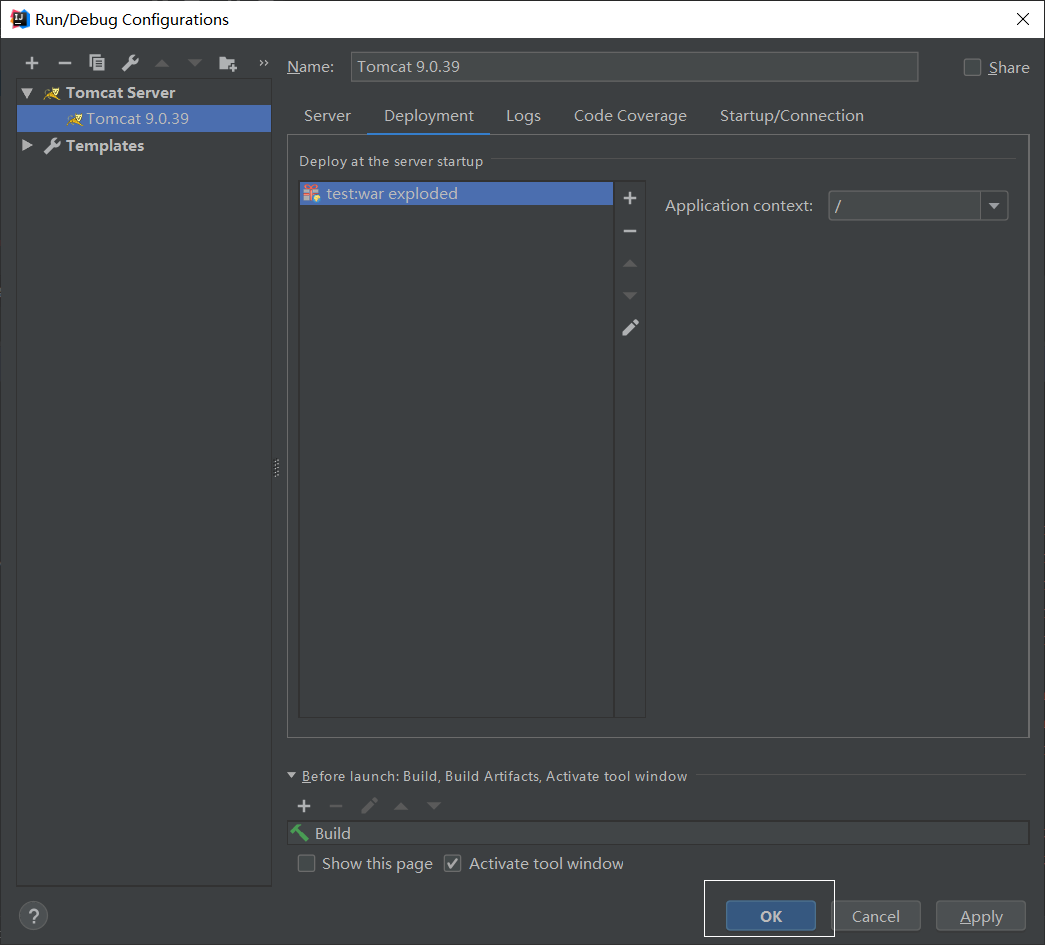
Task: Confirm with the OK button
Action: [770, 916]
